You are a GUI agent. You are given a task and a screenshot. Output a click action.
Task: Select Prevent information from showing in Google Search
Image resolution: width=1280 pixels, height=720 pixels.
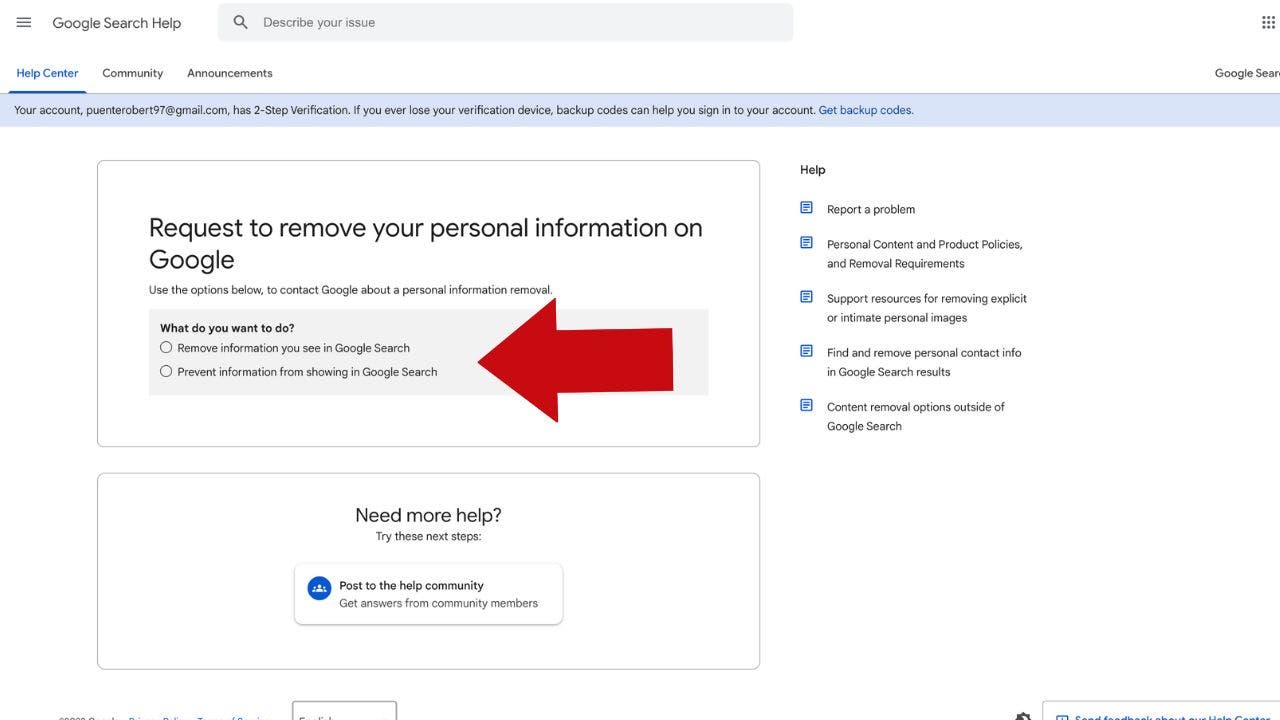tap(166, 370)
